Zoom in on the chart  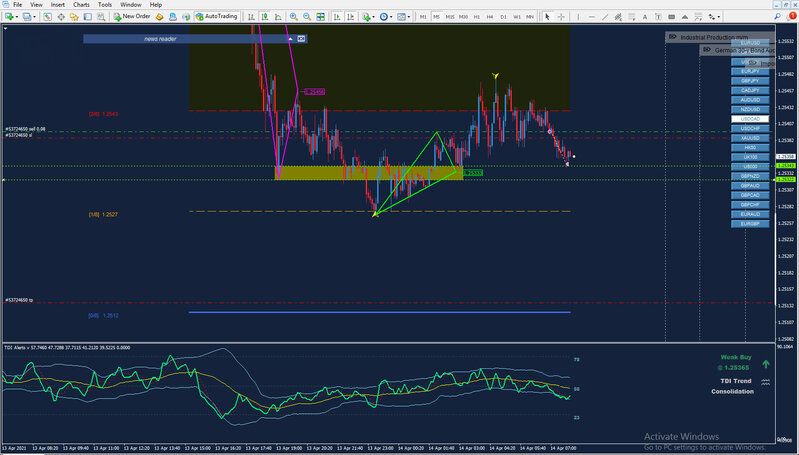(294, 17)
